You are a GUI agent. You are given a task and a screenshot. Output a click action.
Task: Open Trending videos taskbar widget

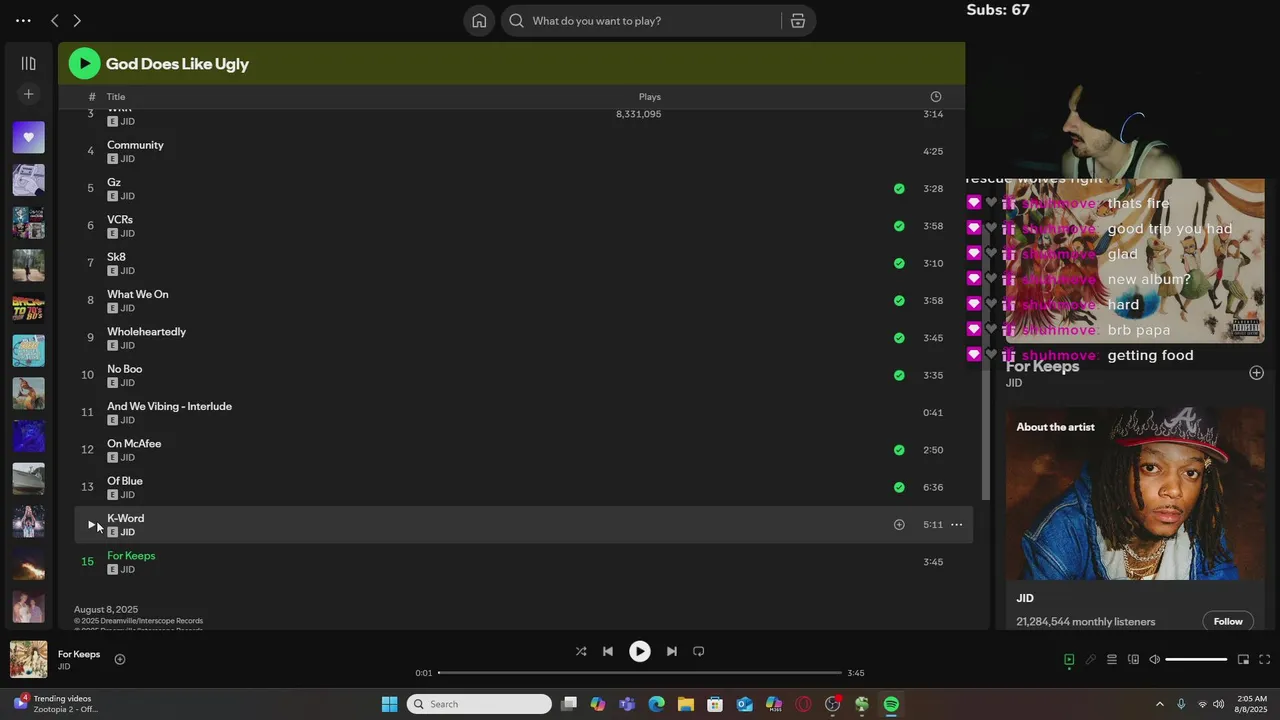56,704
